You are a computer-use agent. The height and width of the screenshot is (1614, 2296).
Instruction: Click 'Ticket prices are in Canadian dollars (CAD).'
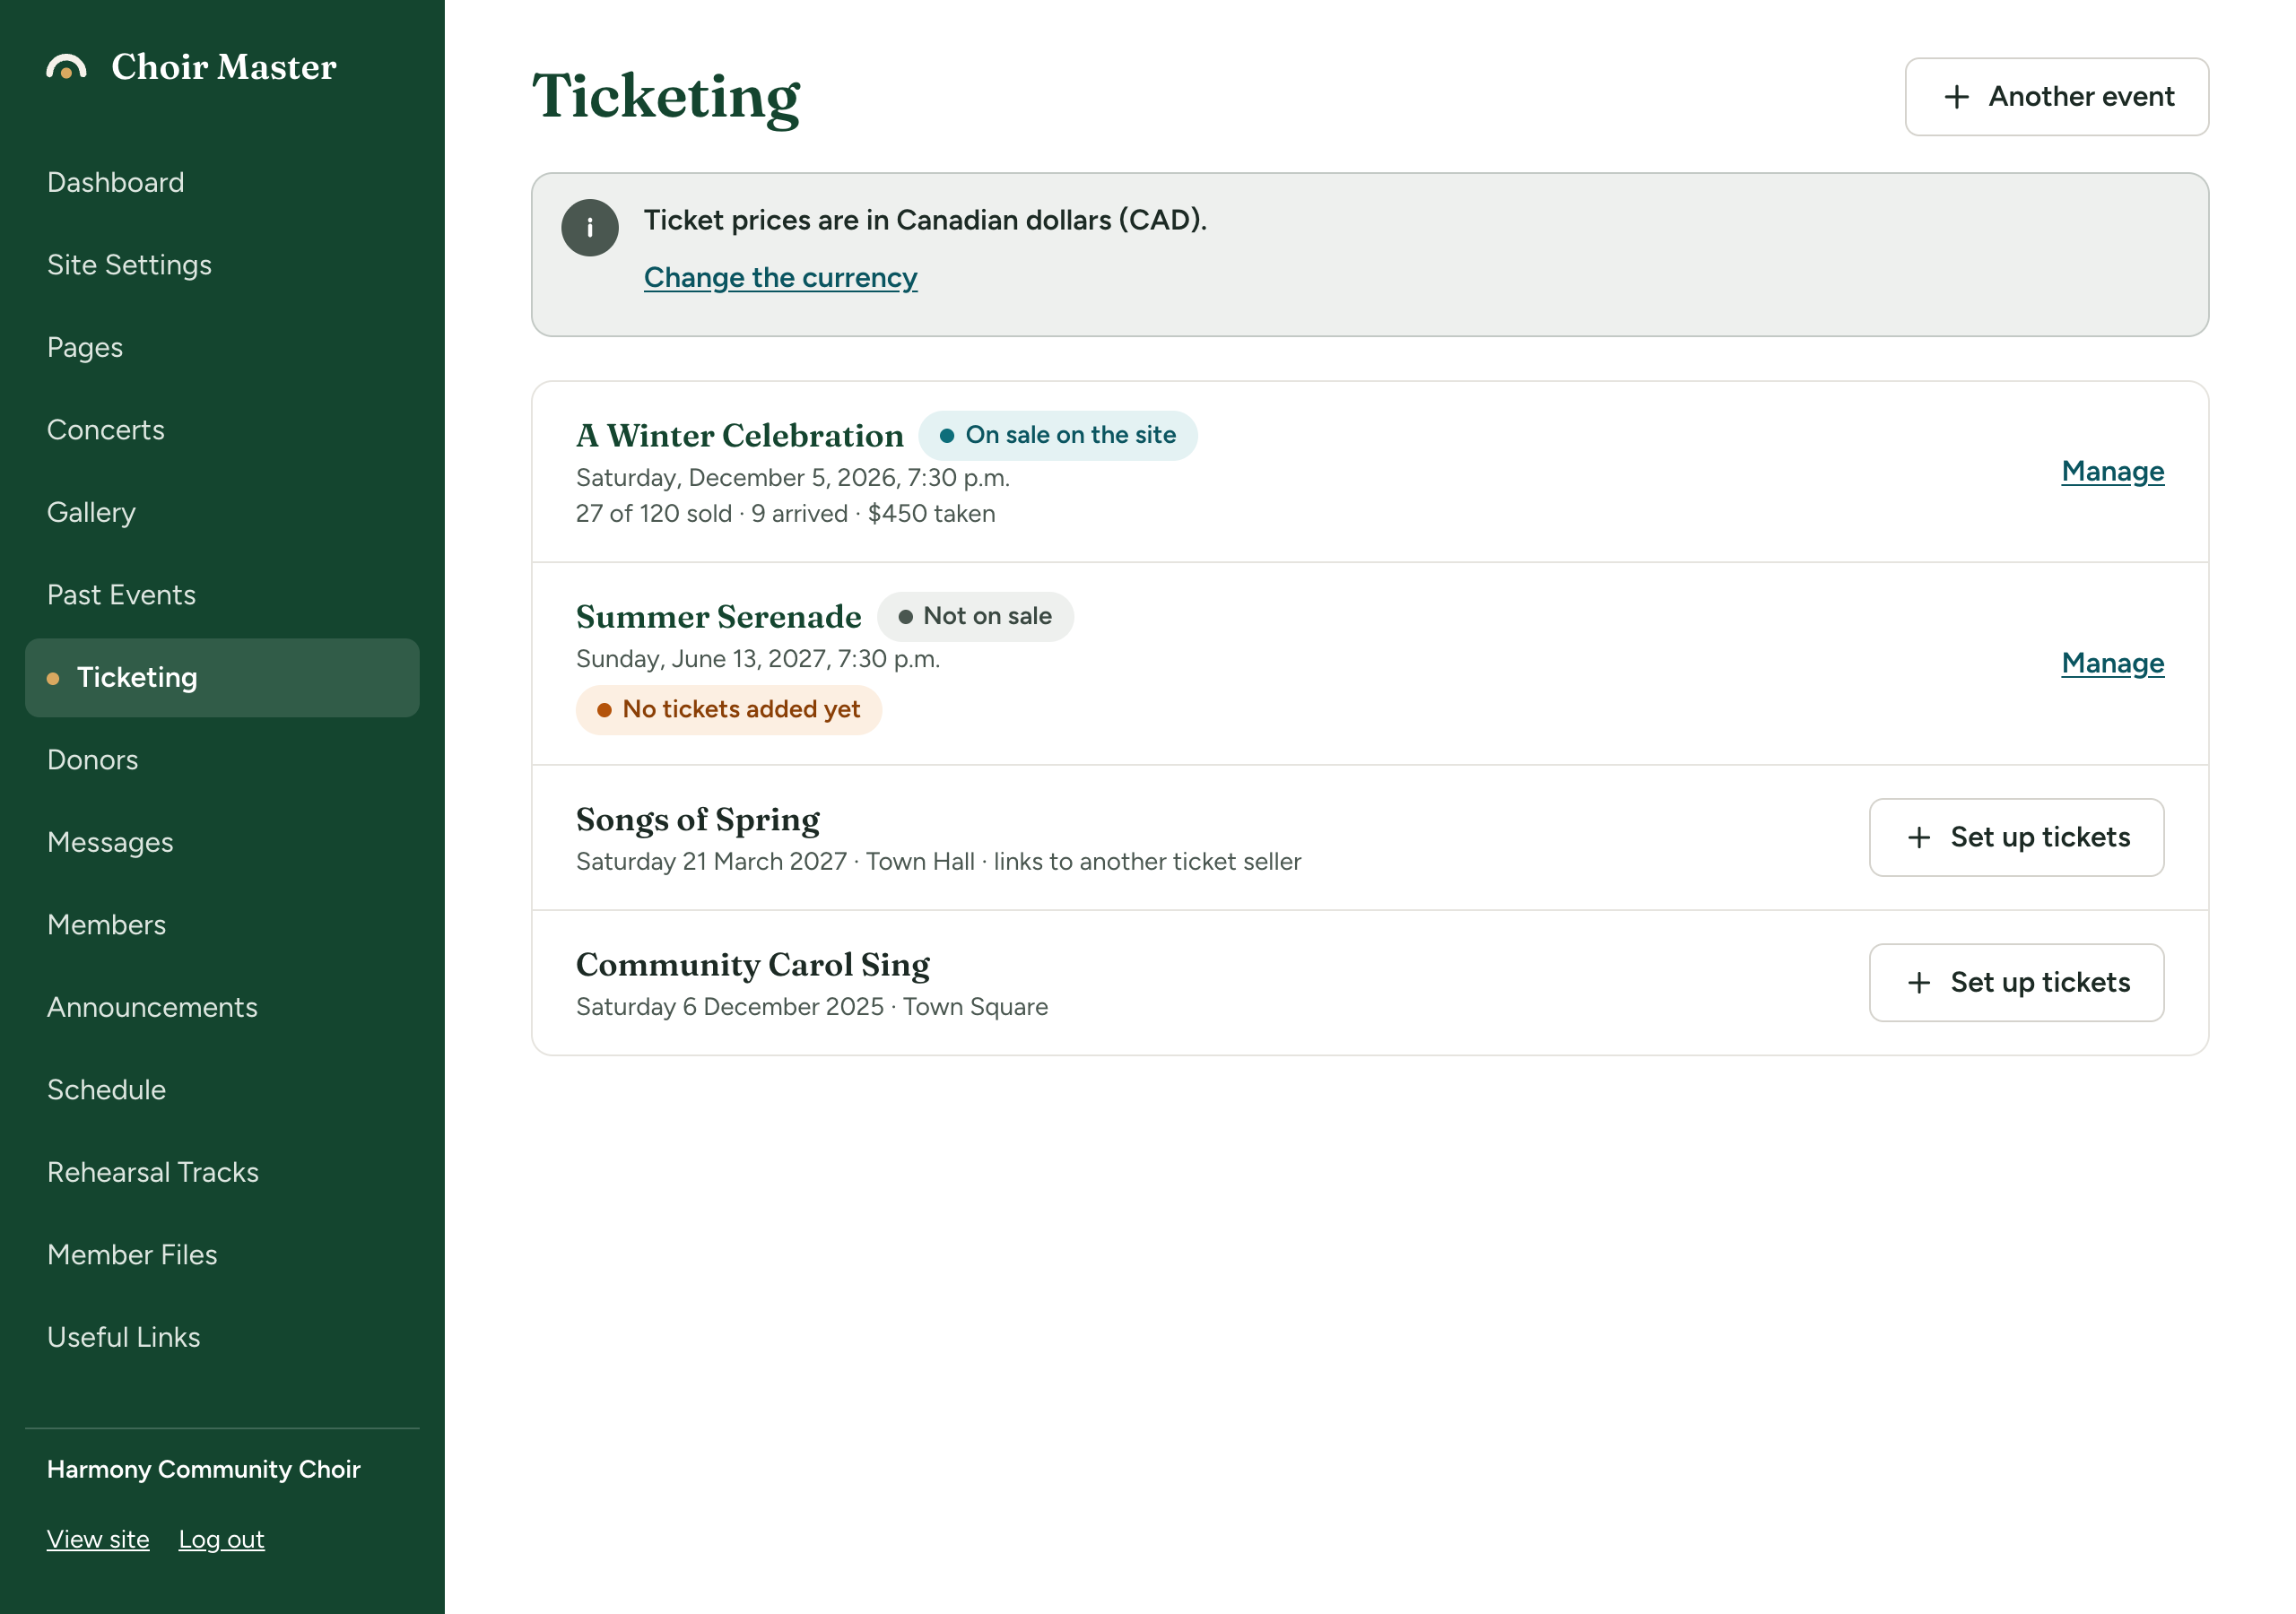[925, 220]
